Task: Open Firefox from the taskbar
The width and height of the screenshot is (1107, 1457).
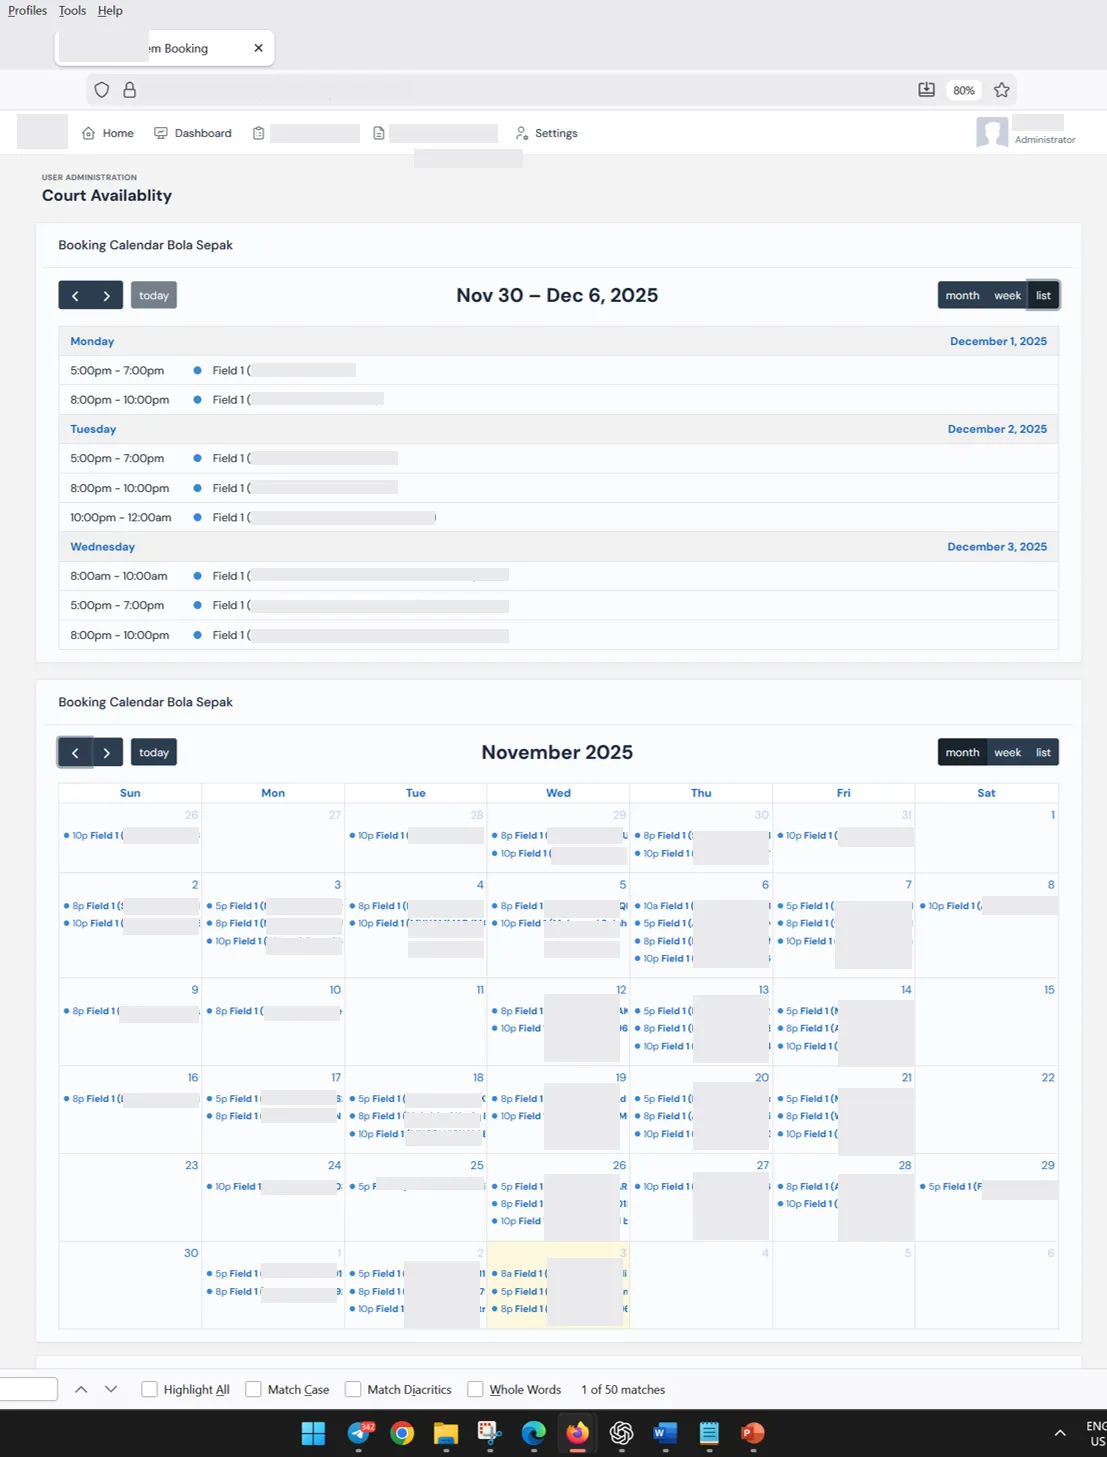Action: pyautogui.click(x=577, y=1433)
